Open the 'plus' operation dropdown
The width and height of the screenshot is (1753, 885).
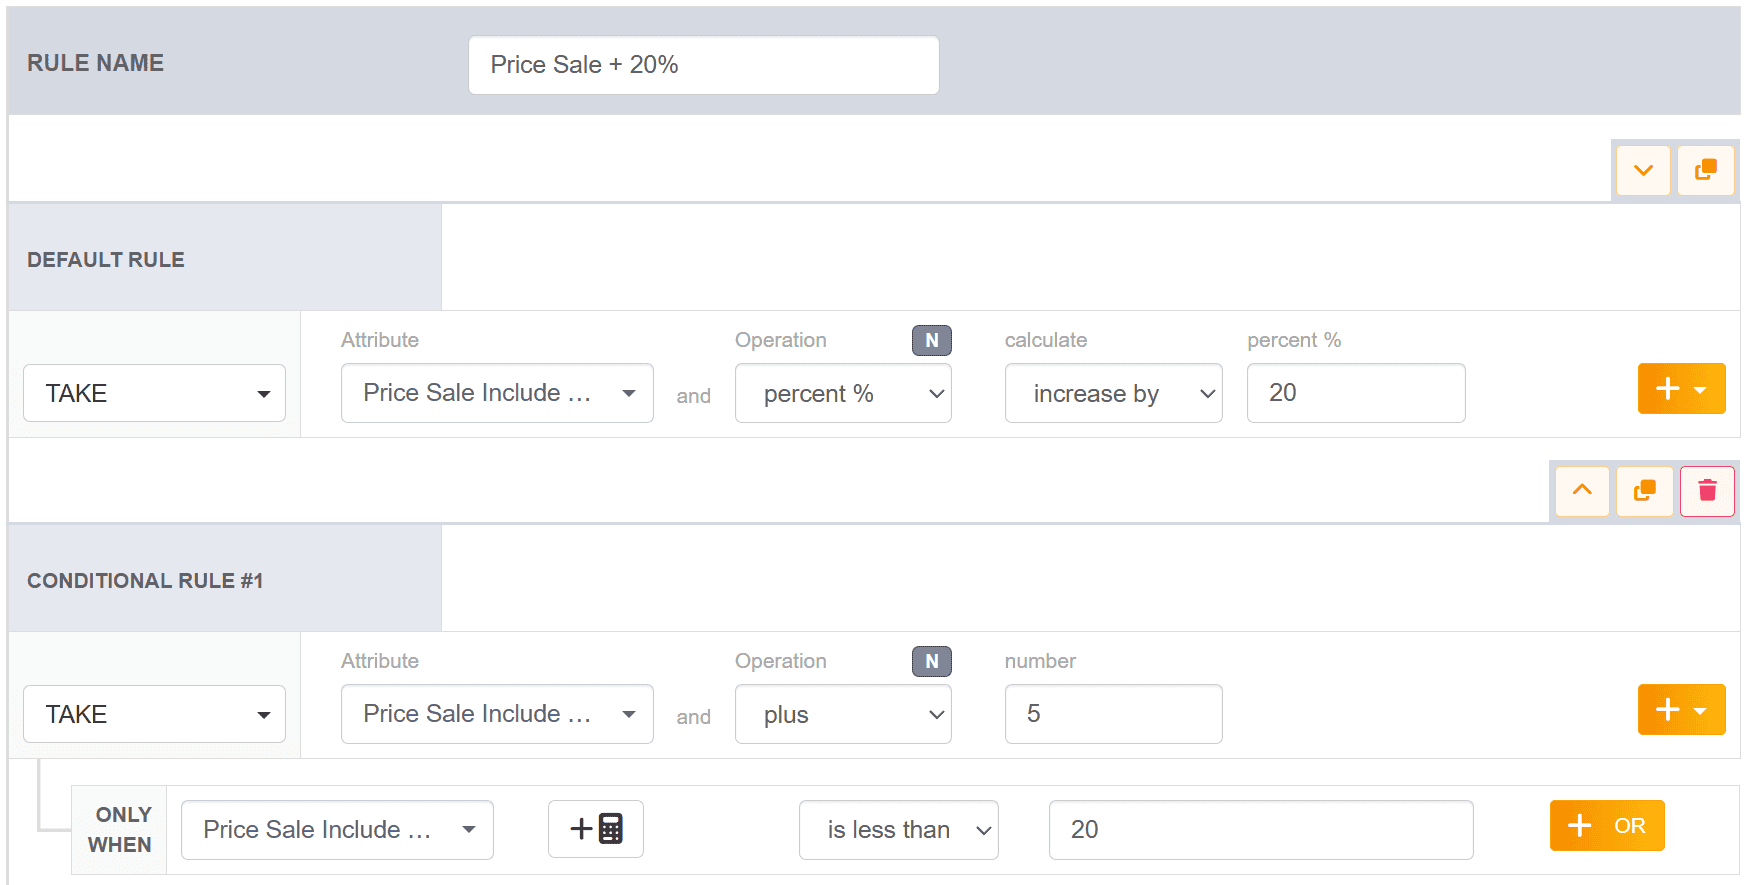[842, 715]
